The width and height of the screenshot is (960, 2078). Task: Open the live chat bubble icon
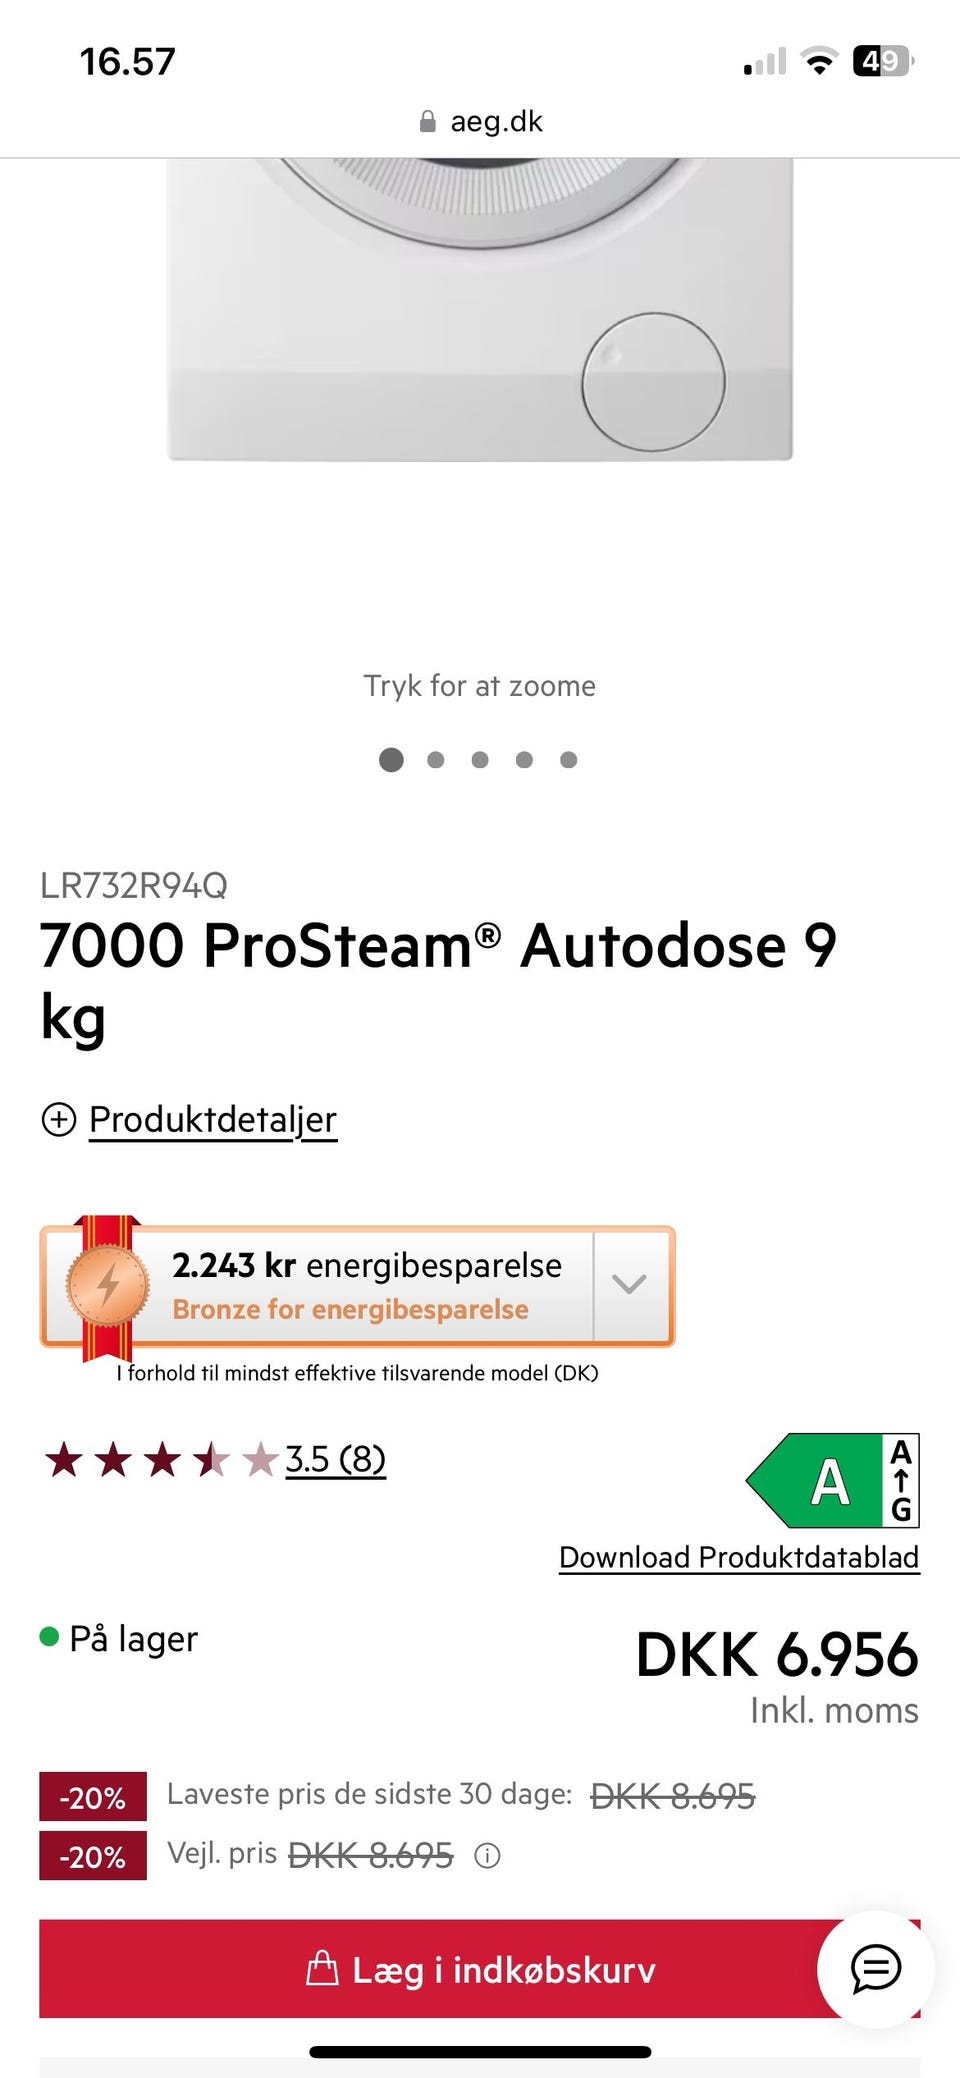pyautogui.click(x=876, y=1969)
